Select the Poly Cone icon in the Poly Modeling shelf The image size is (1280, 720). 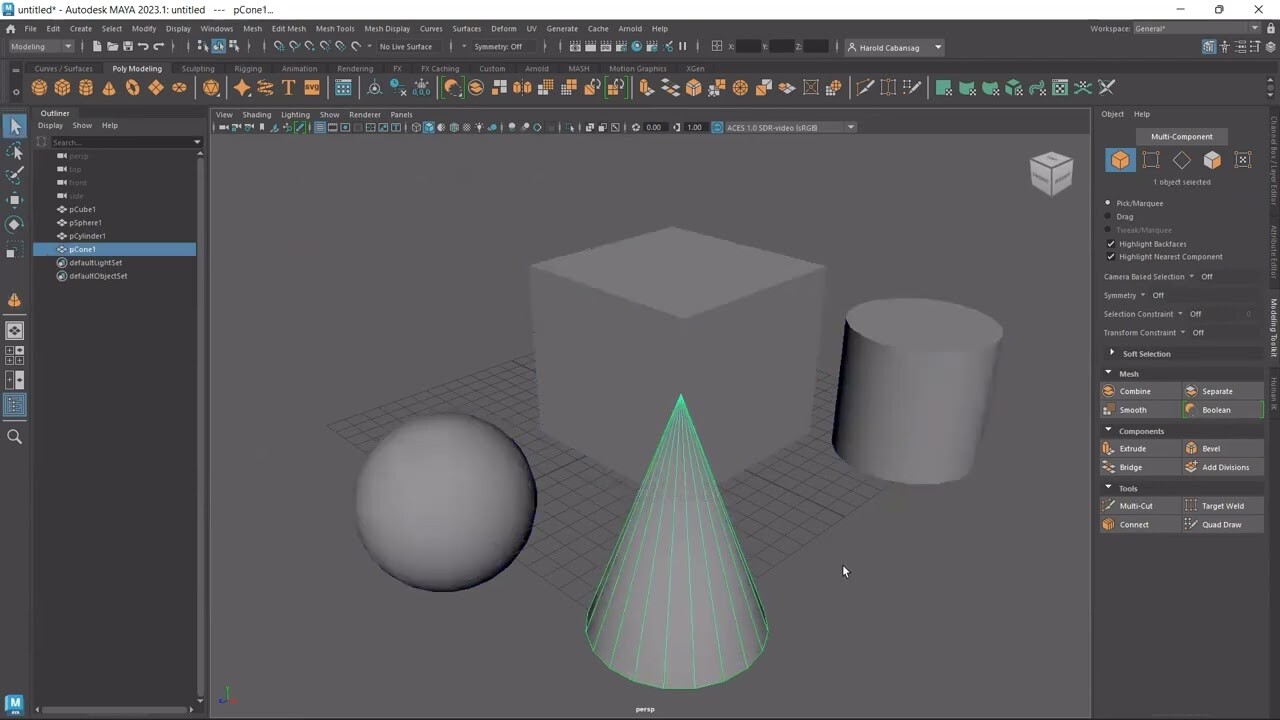(x=109, y=87)
